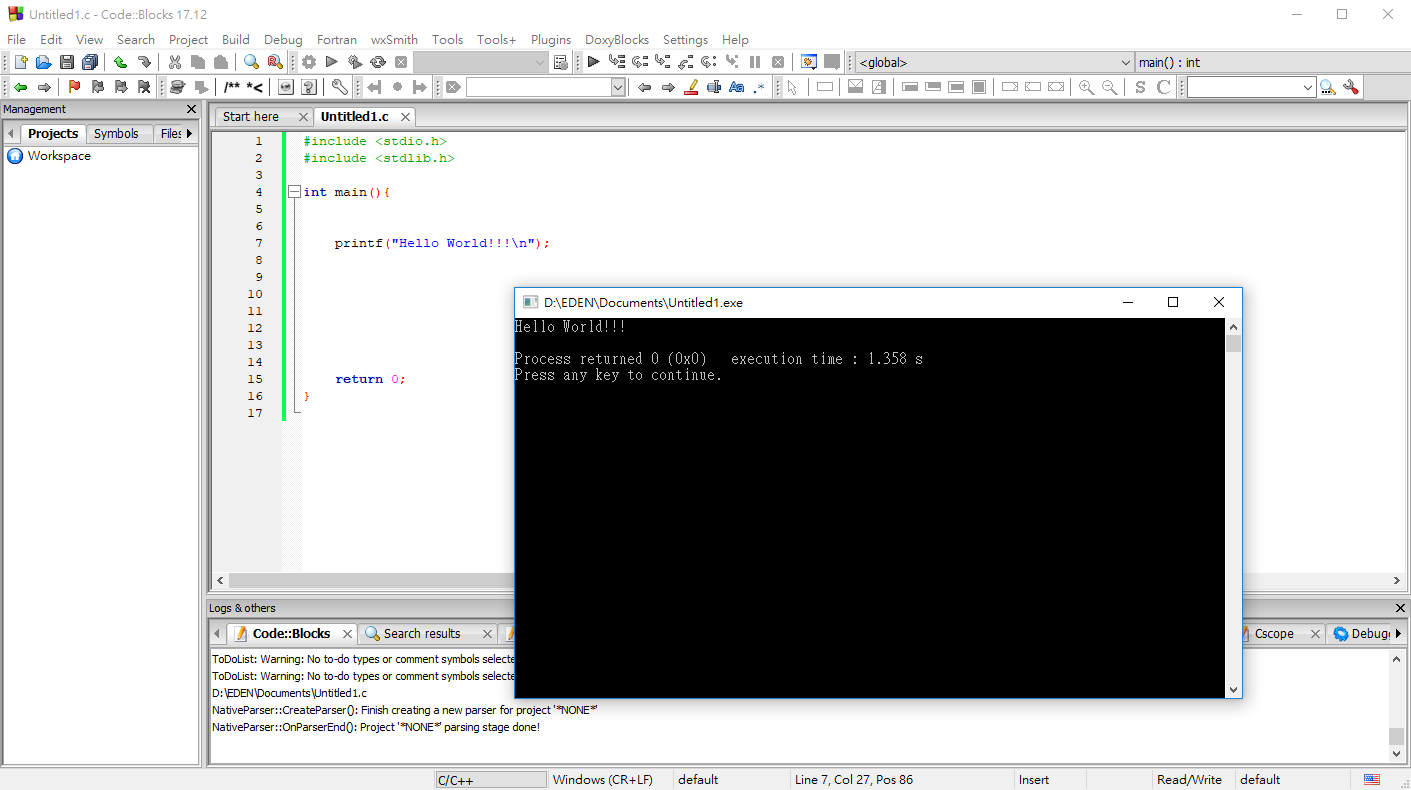This screenshot has height=790, width=1411.
Task: Click the green Undo arrow icon
Action: [x=120, y=62]
